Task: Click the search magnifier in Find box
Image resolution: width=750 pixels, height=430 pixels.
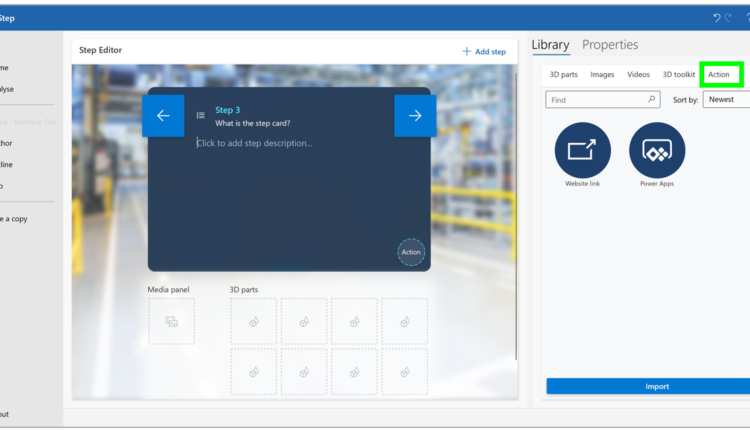Action: (x=652, y=100)
